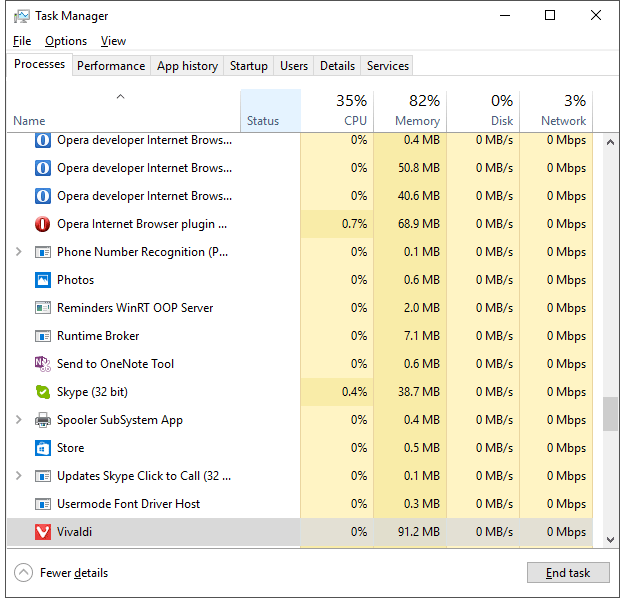The width and height of the screenshot is (625, 598).
Task: Click the Store app icon
Action: (x=43, y=448)
